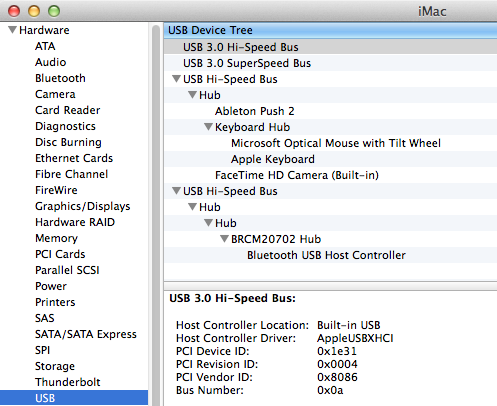Collapse the BRCM20702 Hub triangle
Image resolution: width=497 pixels, height=406 pixels.
pyautogui.click(x=224, y=239)
